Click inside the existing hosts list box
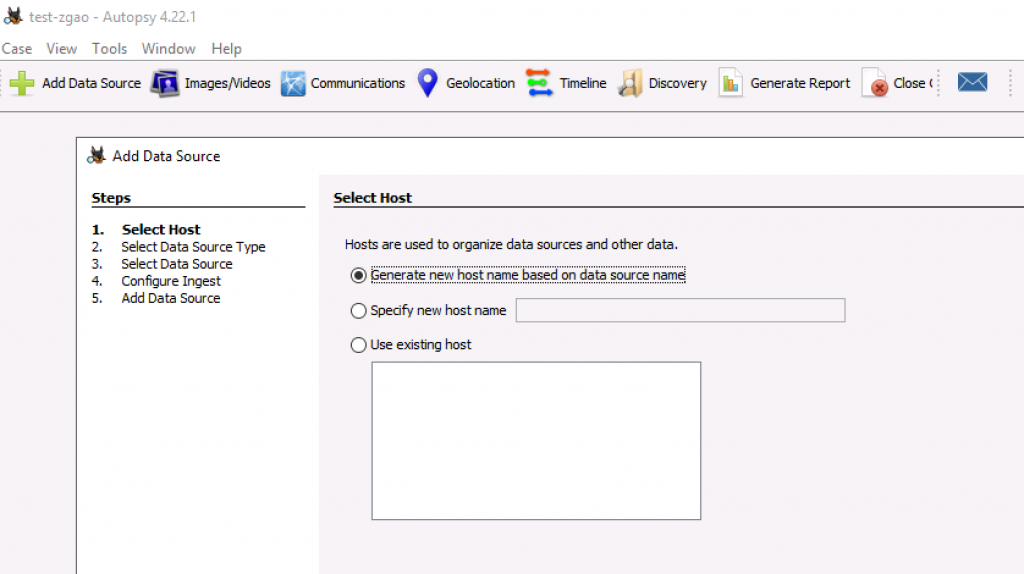Image resolution: width=1024 pixels, height=574 pixels. click(536, 440)
